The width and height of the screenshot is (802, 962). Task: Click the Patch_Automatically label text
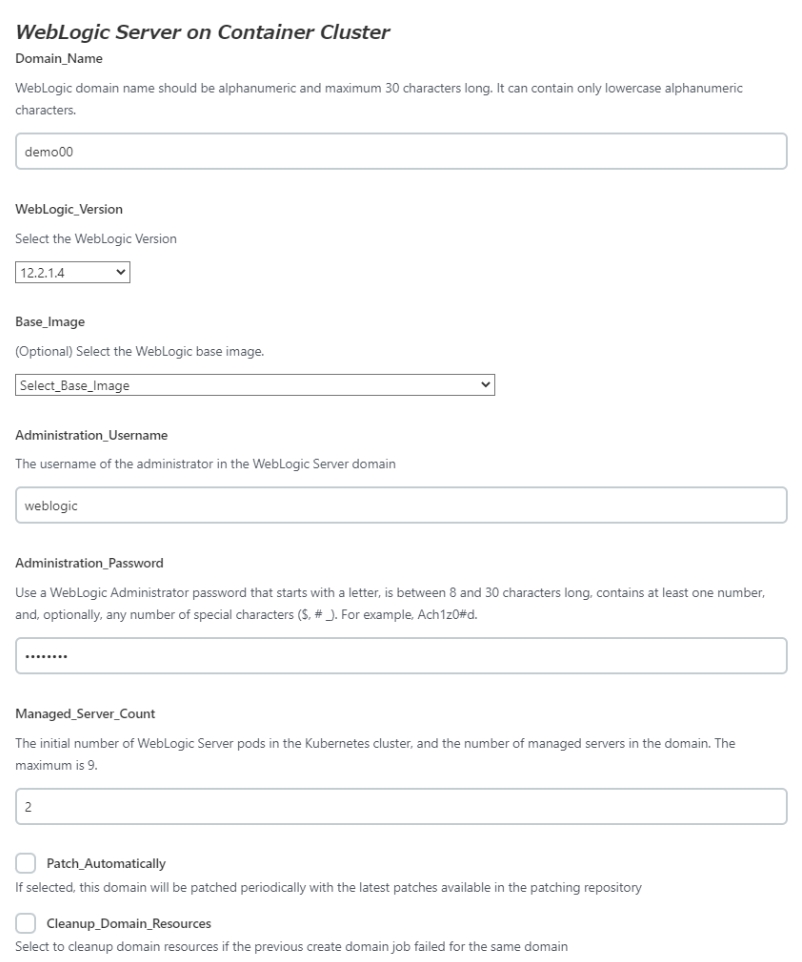(x=106, y=863)
